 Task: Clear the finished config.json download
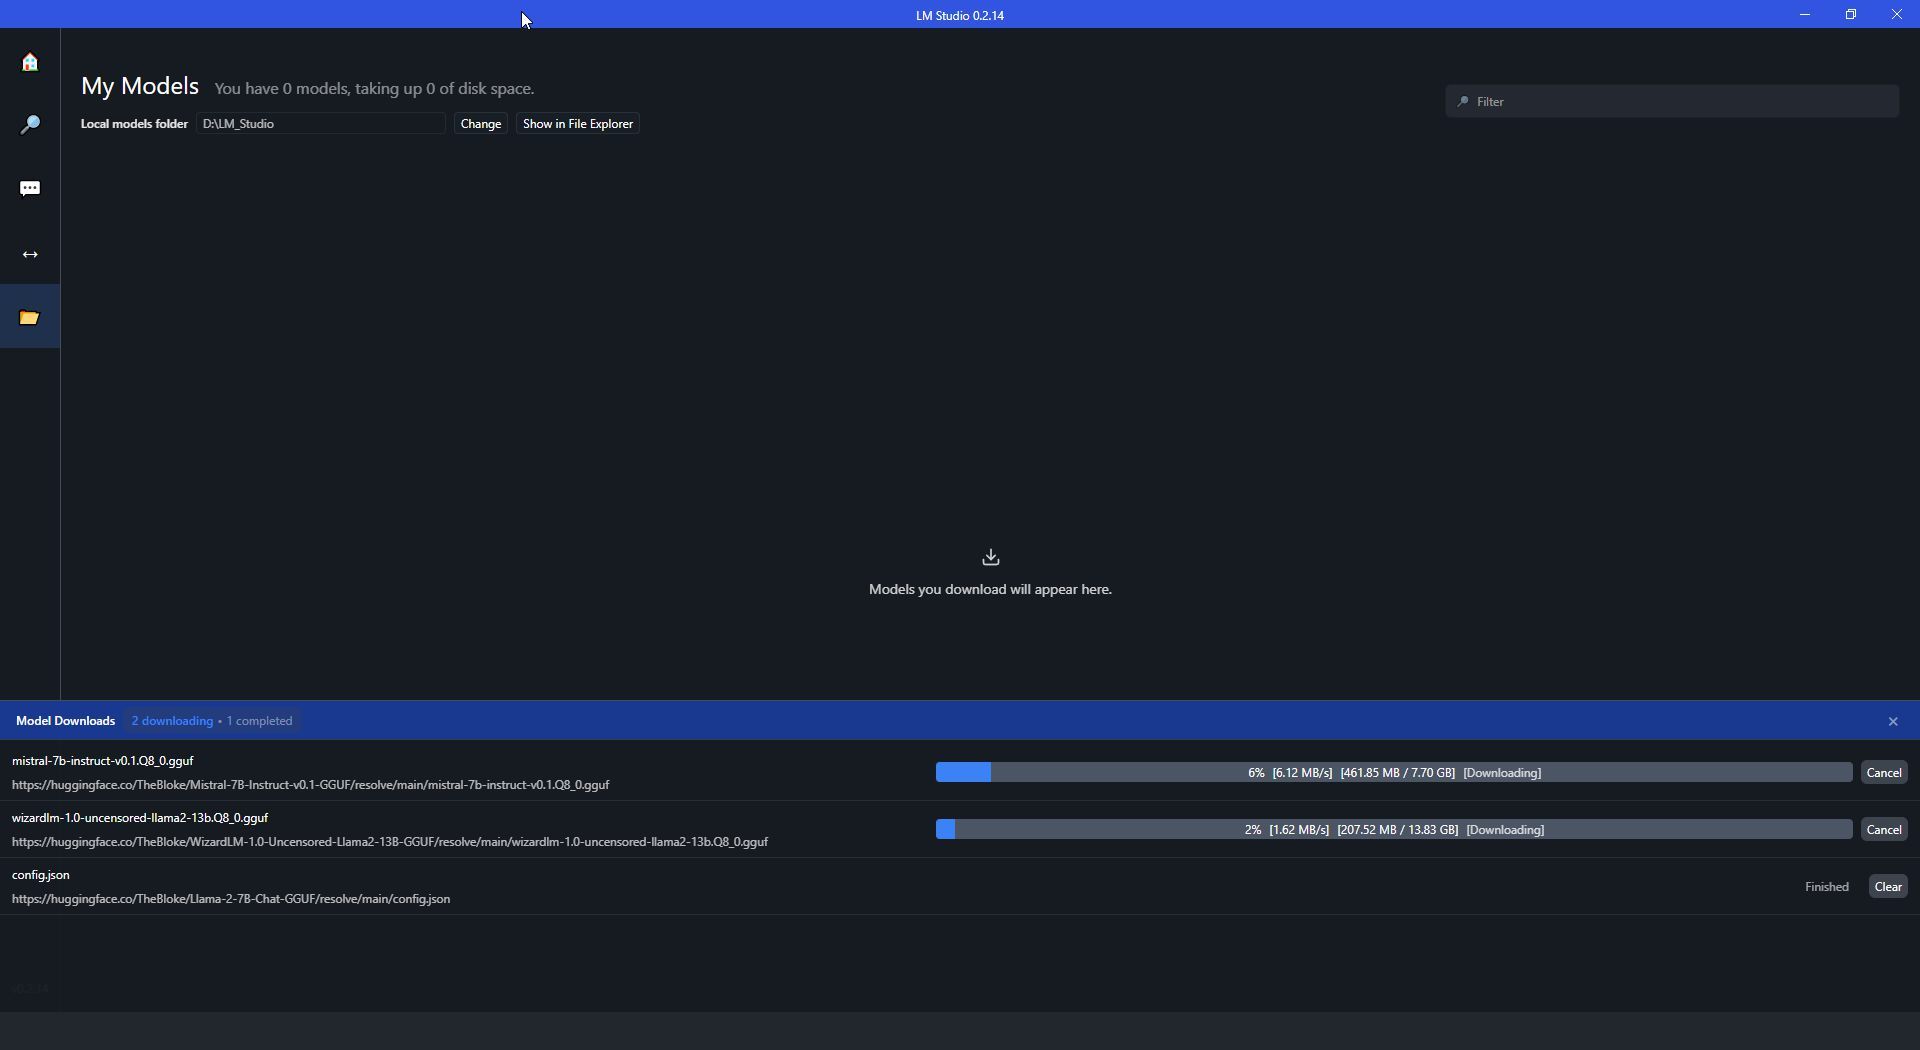pos(1888,887)
